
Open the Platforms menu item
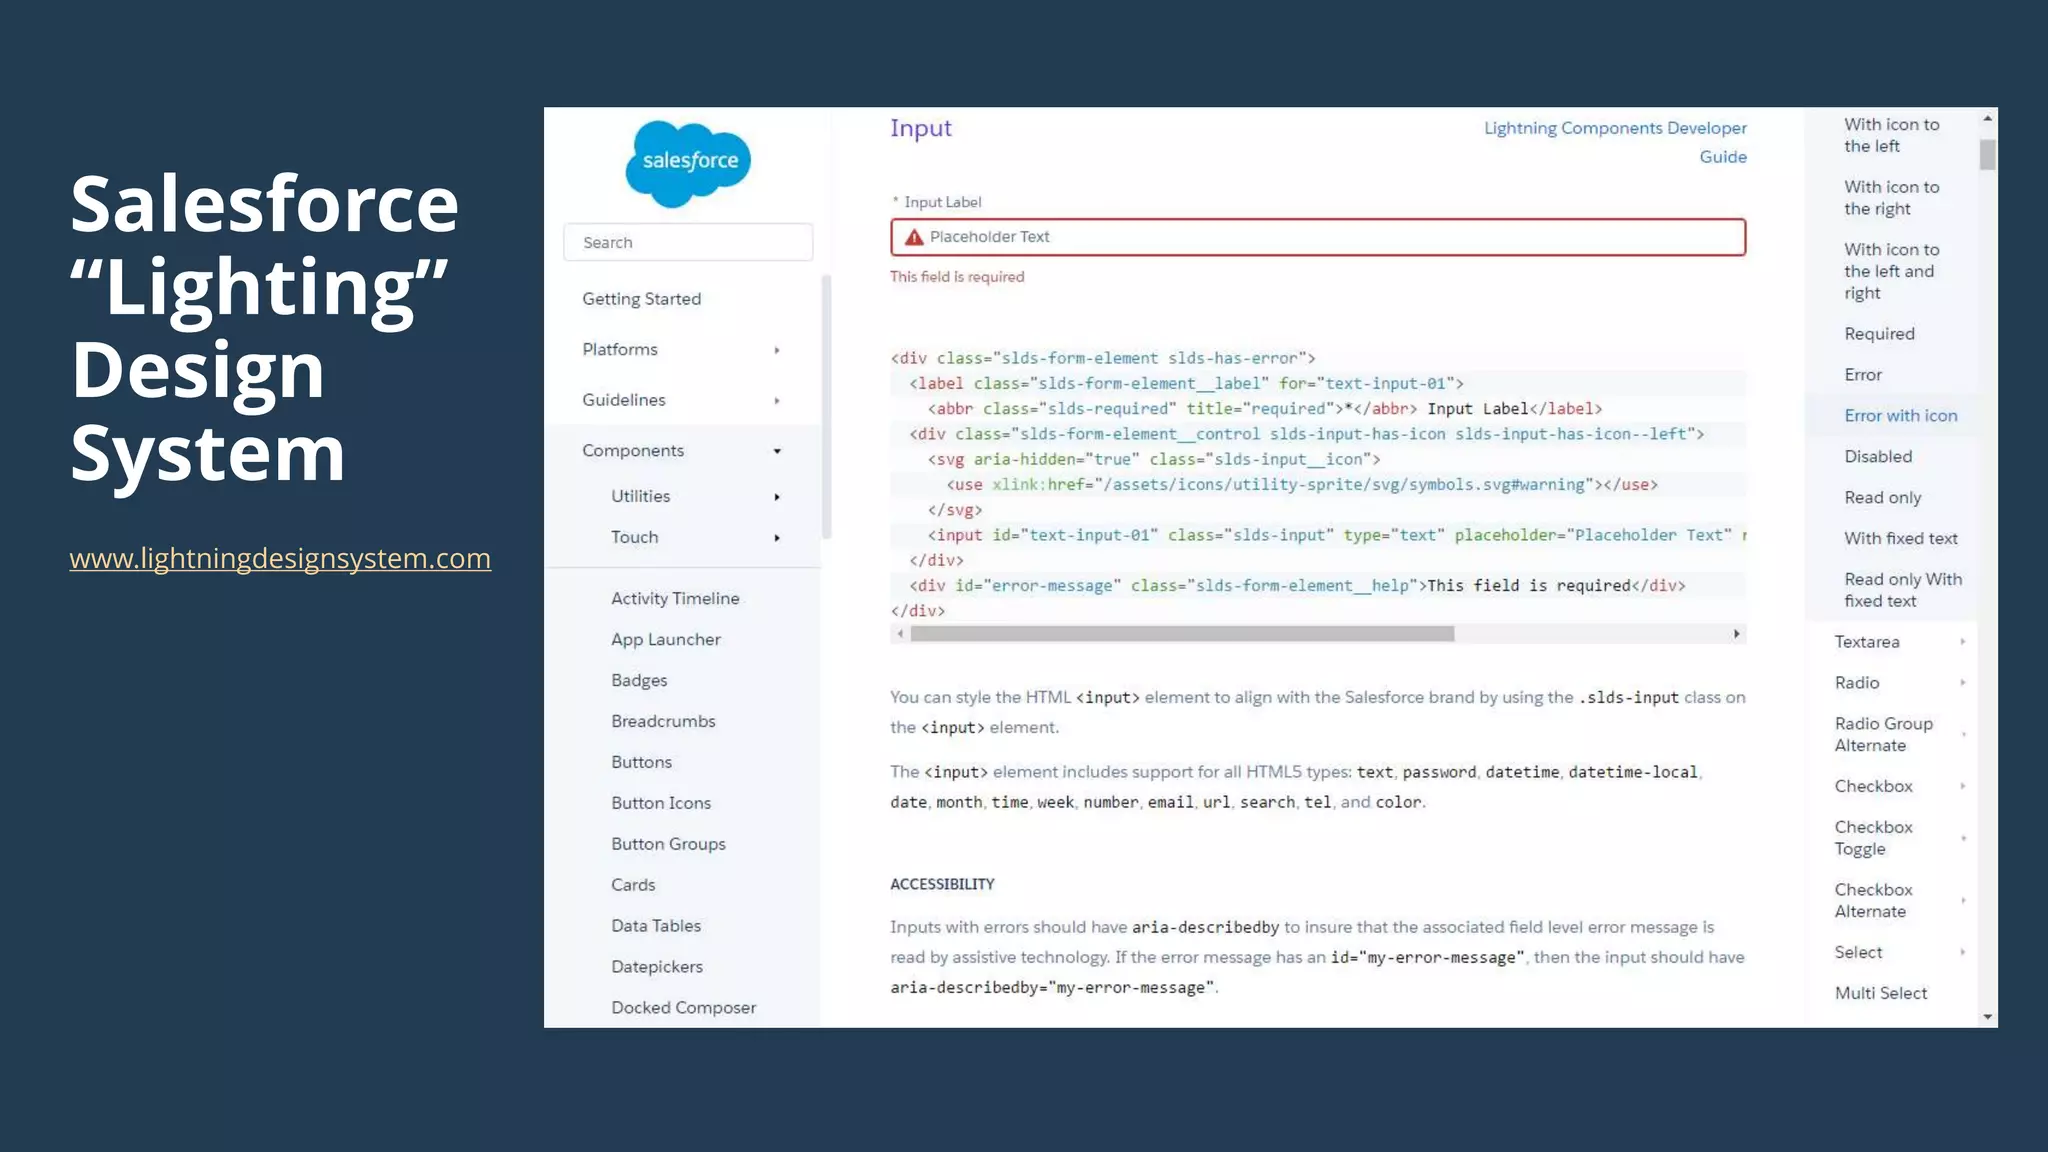tap(620, 349)
